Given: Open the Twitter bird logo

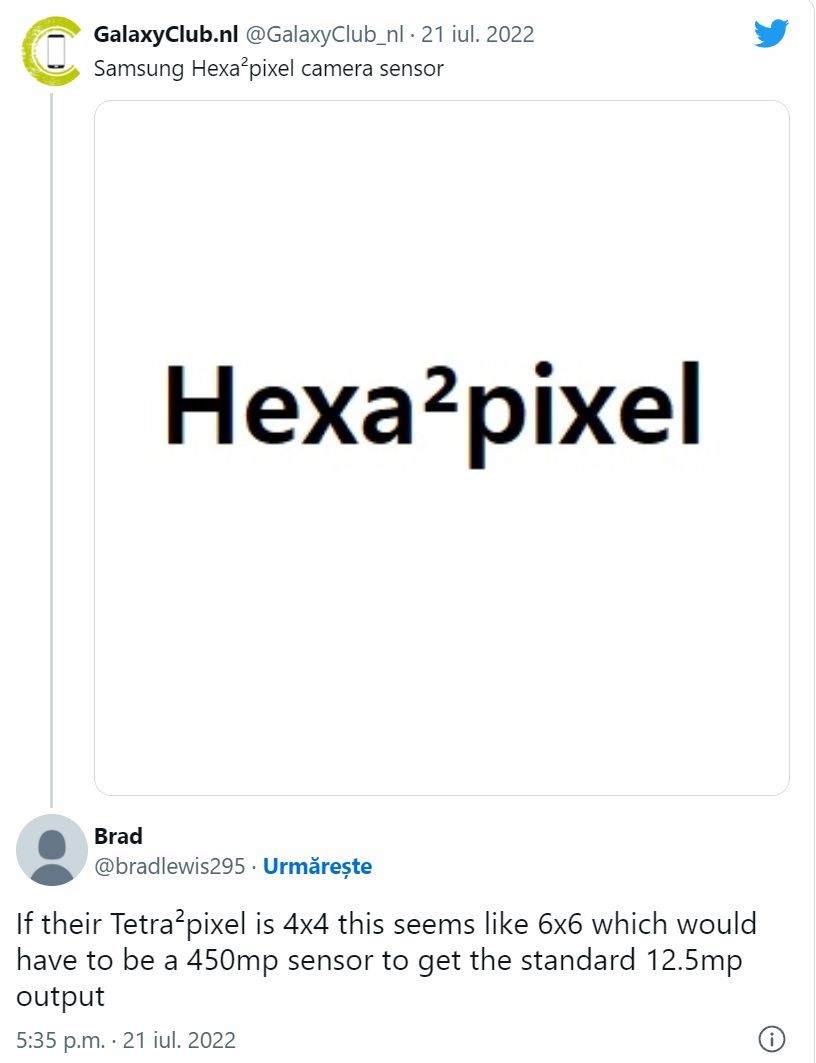Looking at the screenshot, I should pyautogui.click(x=771, y=34).
